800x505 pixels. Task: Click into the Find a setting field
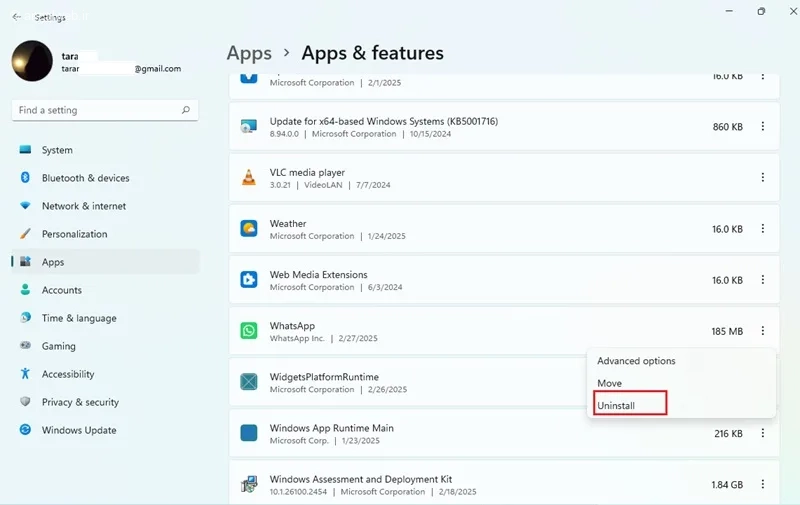105,110
